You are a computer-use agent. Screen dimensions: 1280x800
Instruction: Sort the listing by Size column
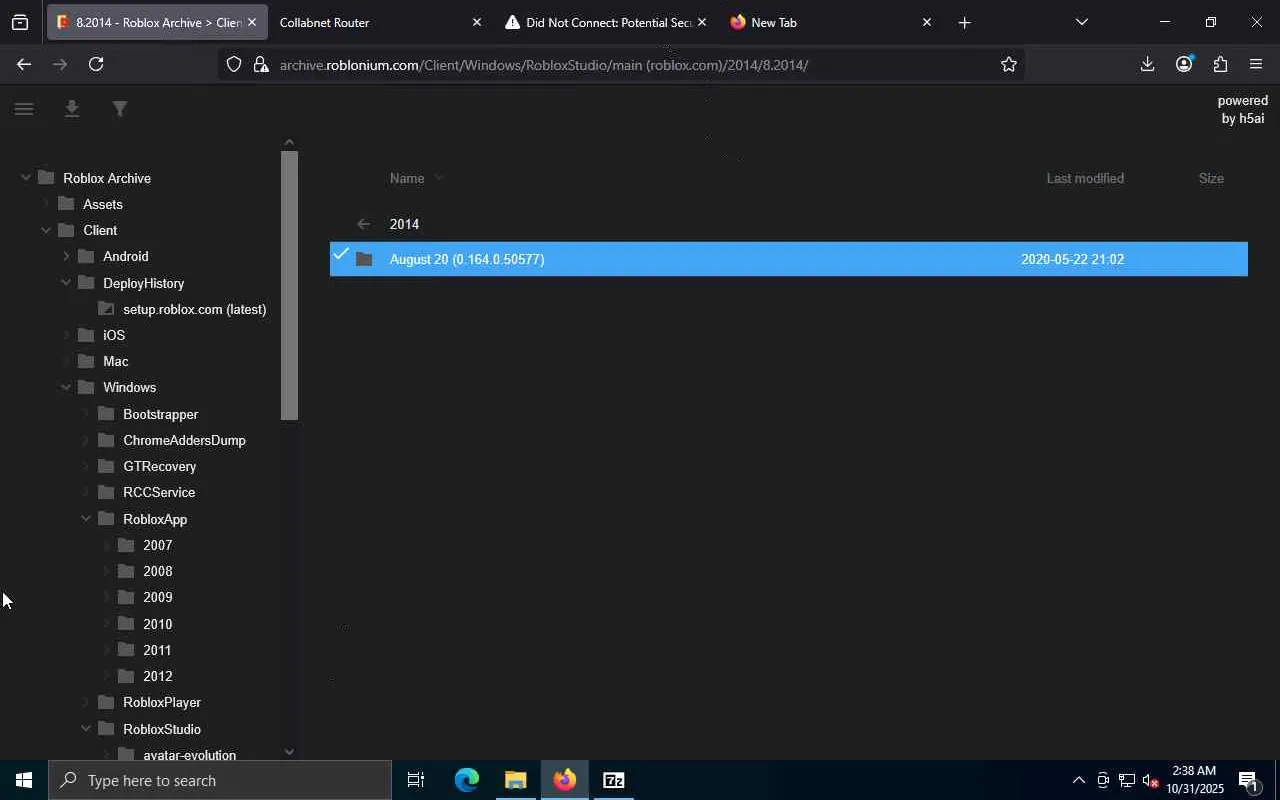pyautogui.click(x=1211, y=178)
